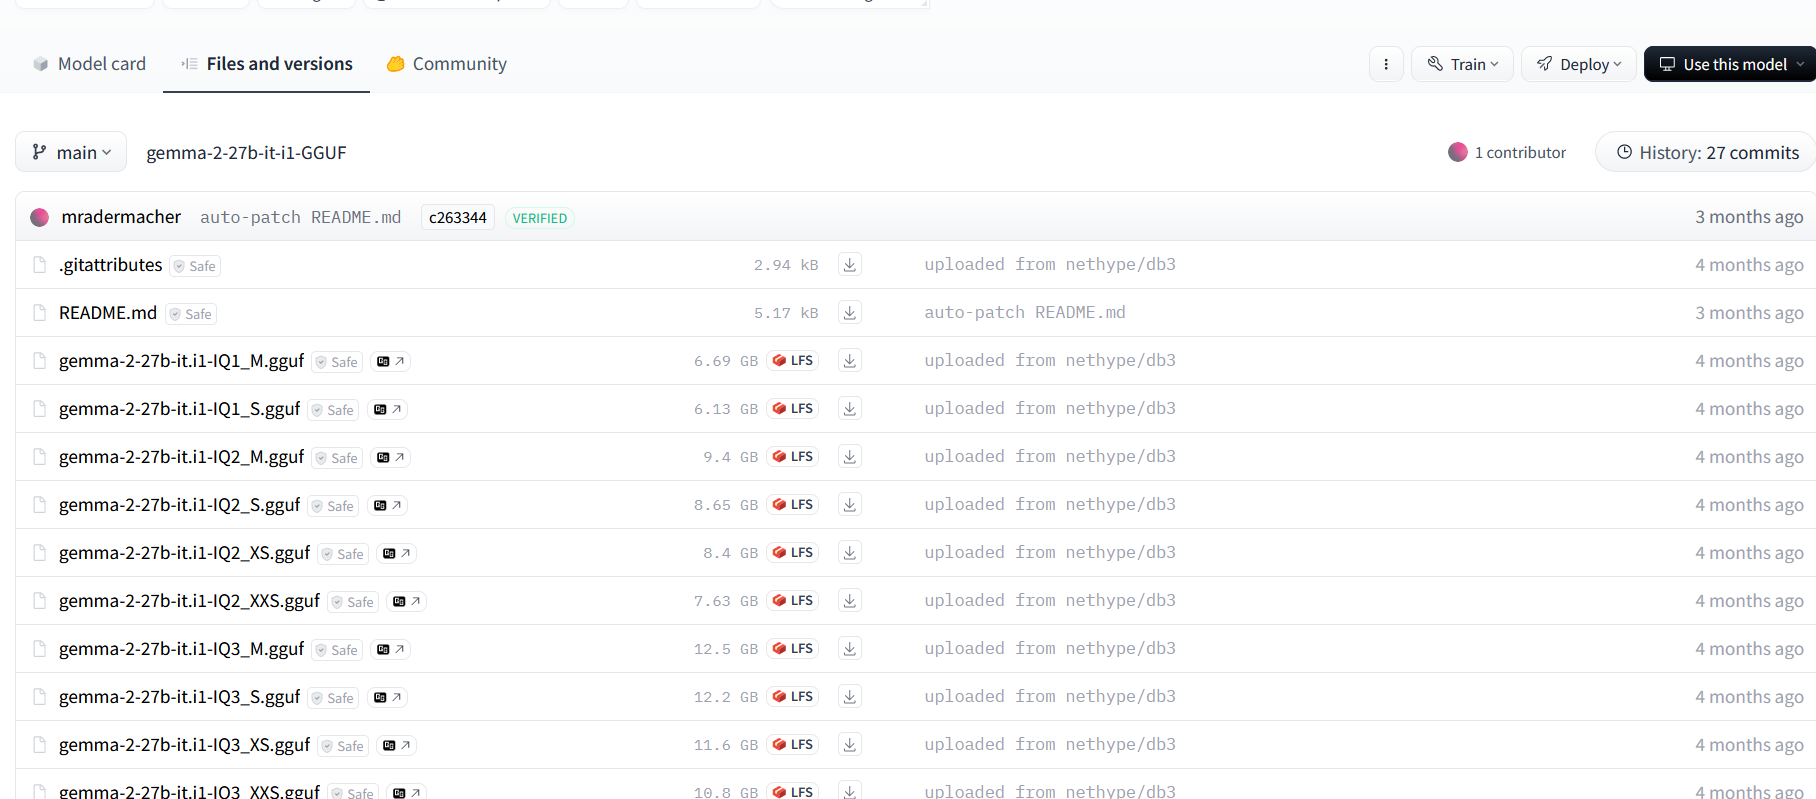Click '4 months ago' on IQ3_M row
1816x799 pixels.
[x=1749, y=649]
